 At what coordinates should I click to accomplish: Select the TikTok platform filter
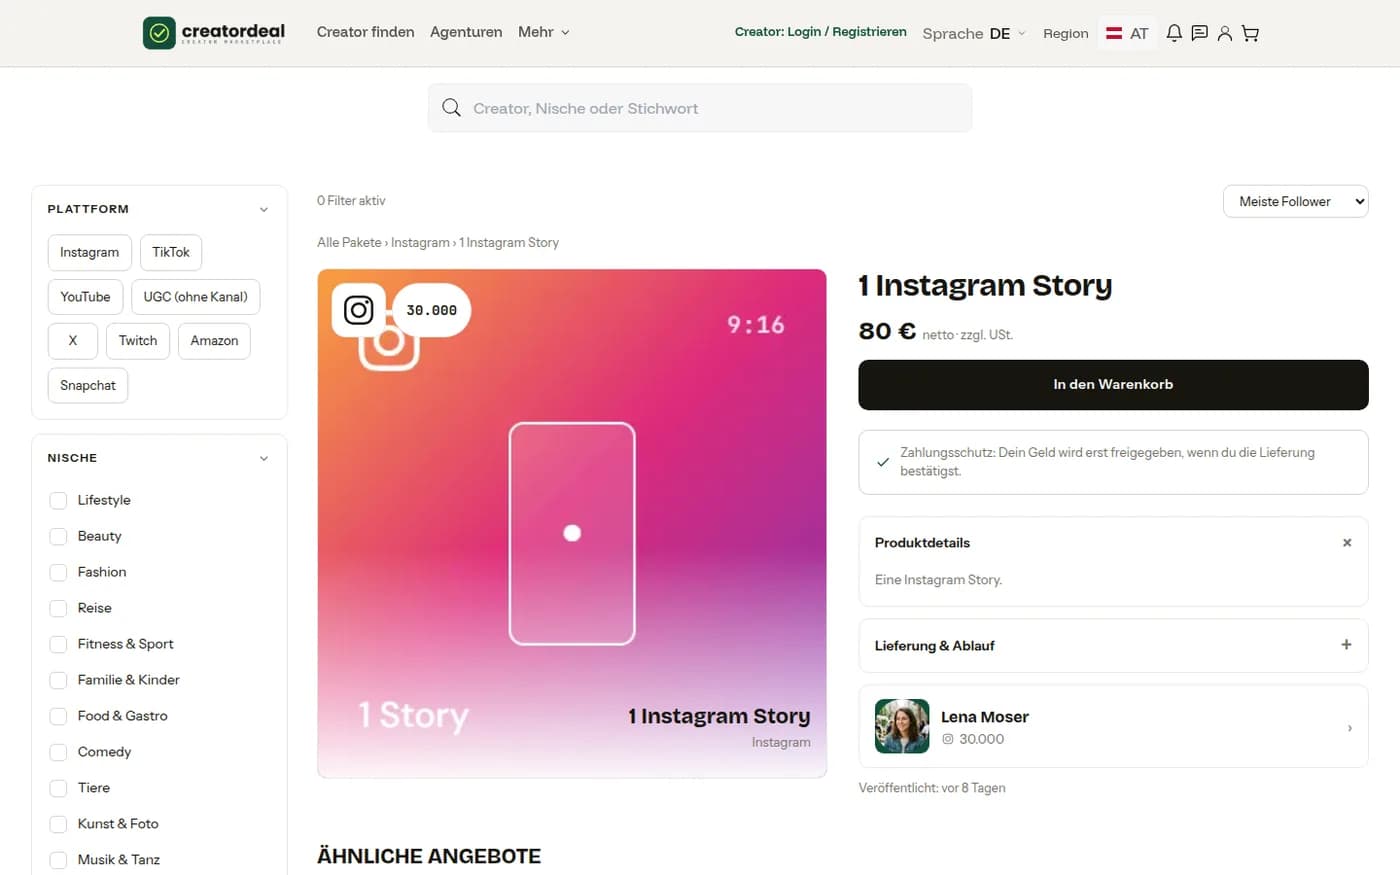pyautogui.click(x=171, y=252)
